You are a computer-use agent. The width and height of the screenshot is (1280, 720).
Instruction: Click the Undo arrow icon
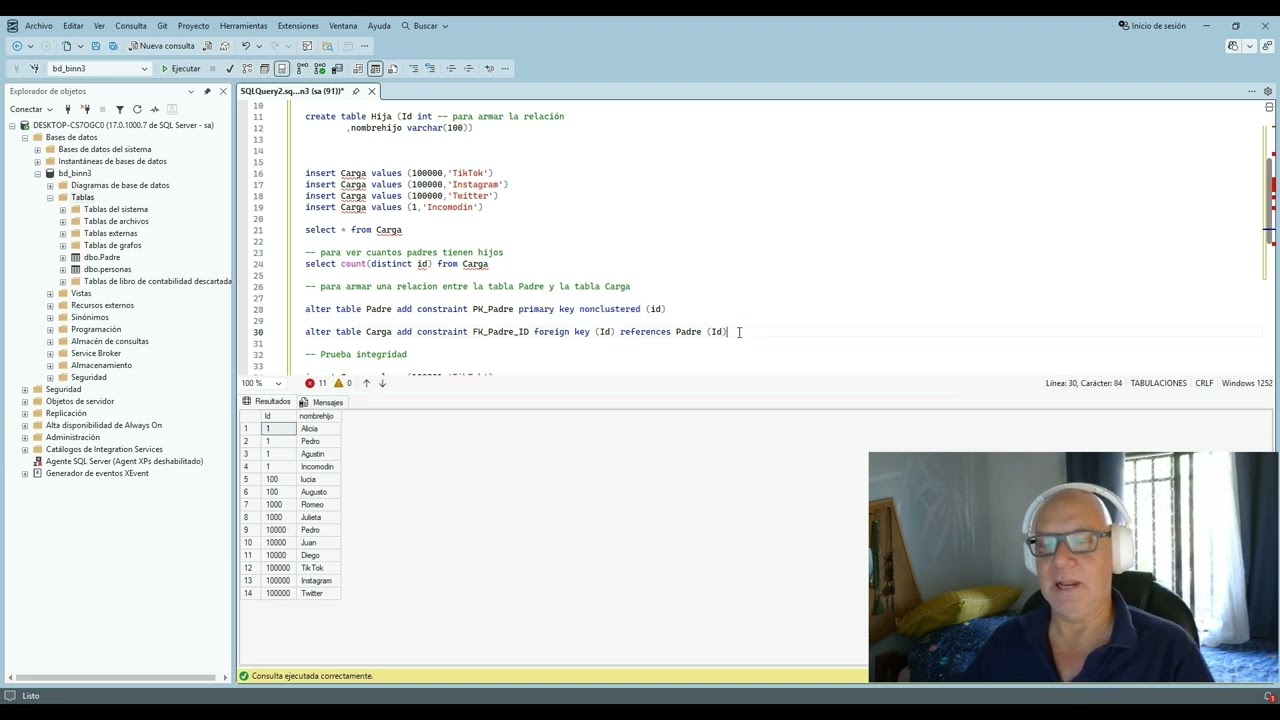coord(245,46)
